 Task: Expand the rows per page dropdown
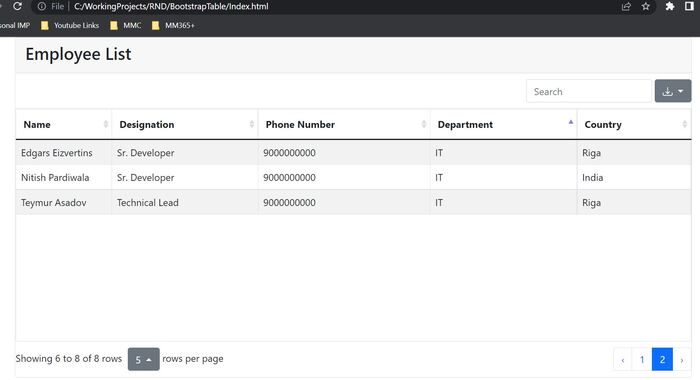coord(143,359)
